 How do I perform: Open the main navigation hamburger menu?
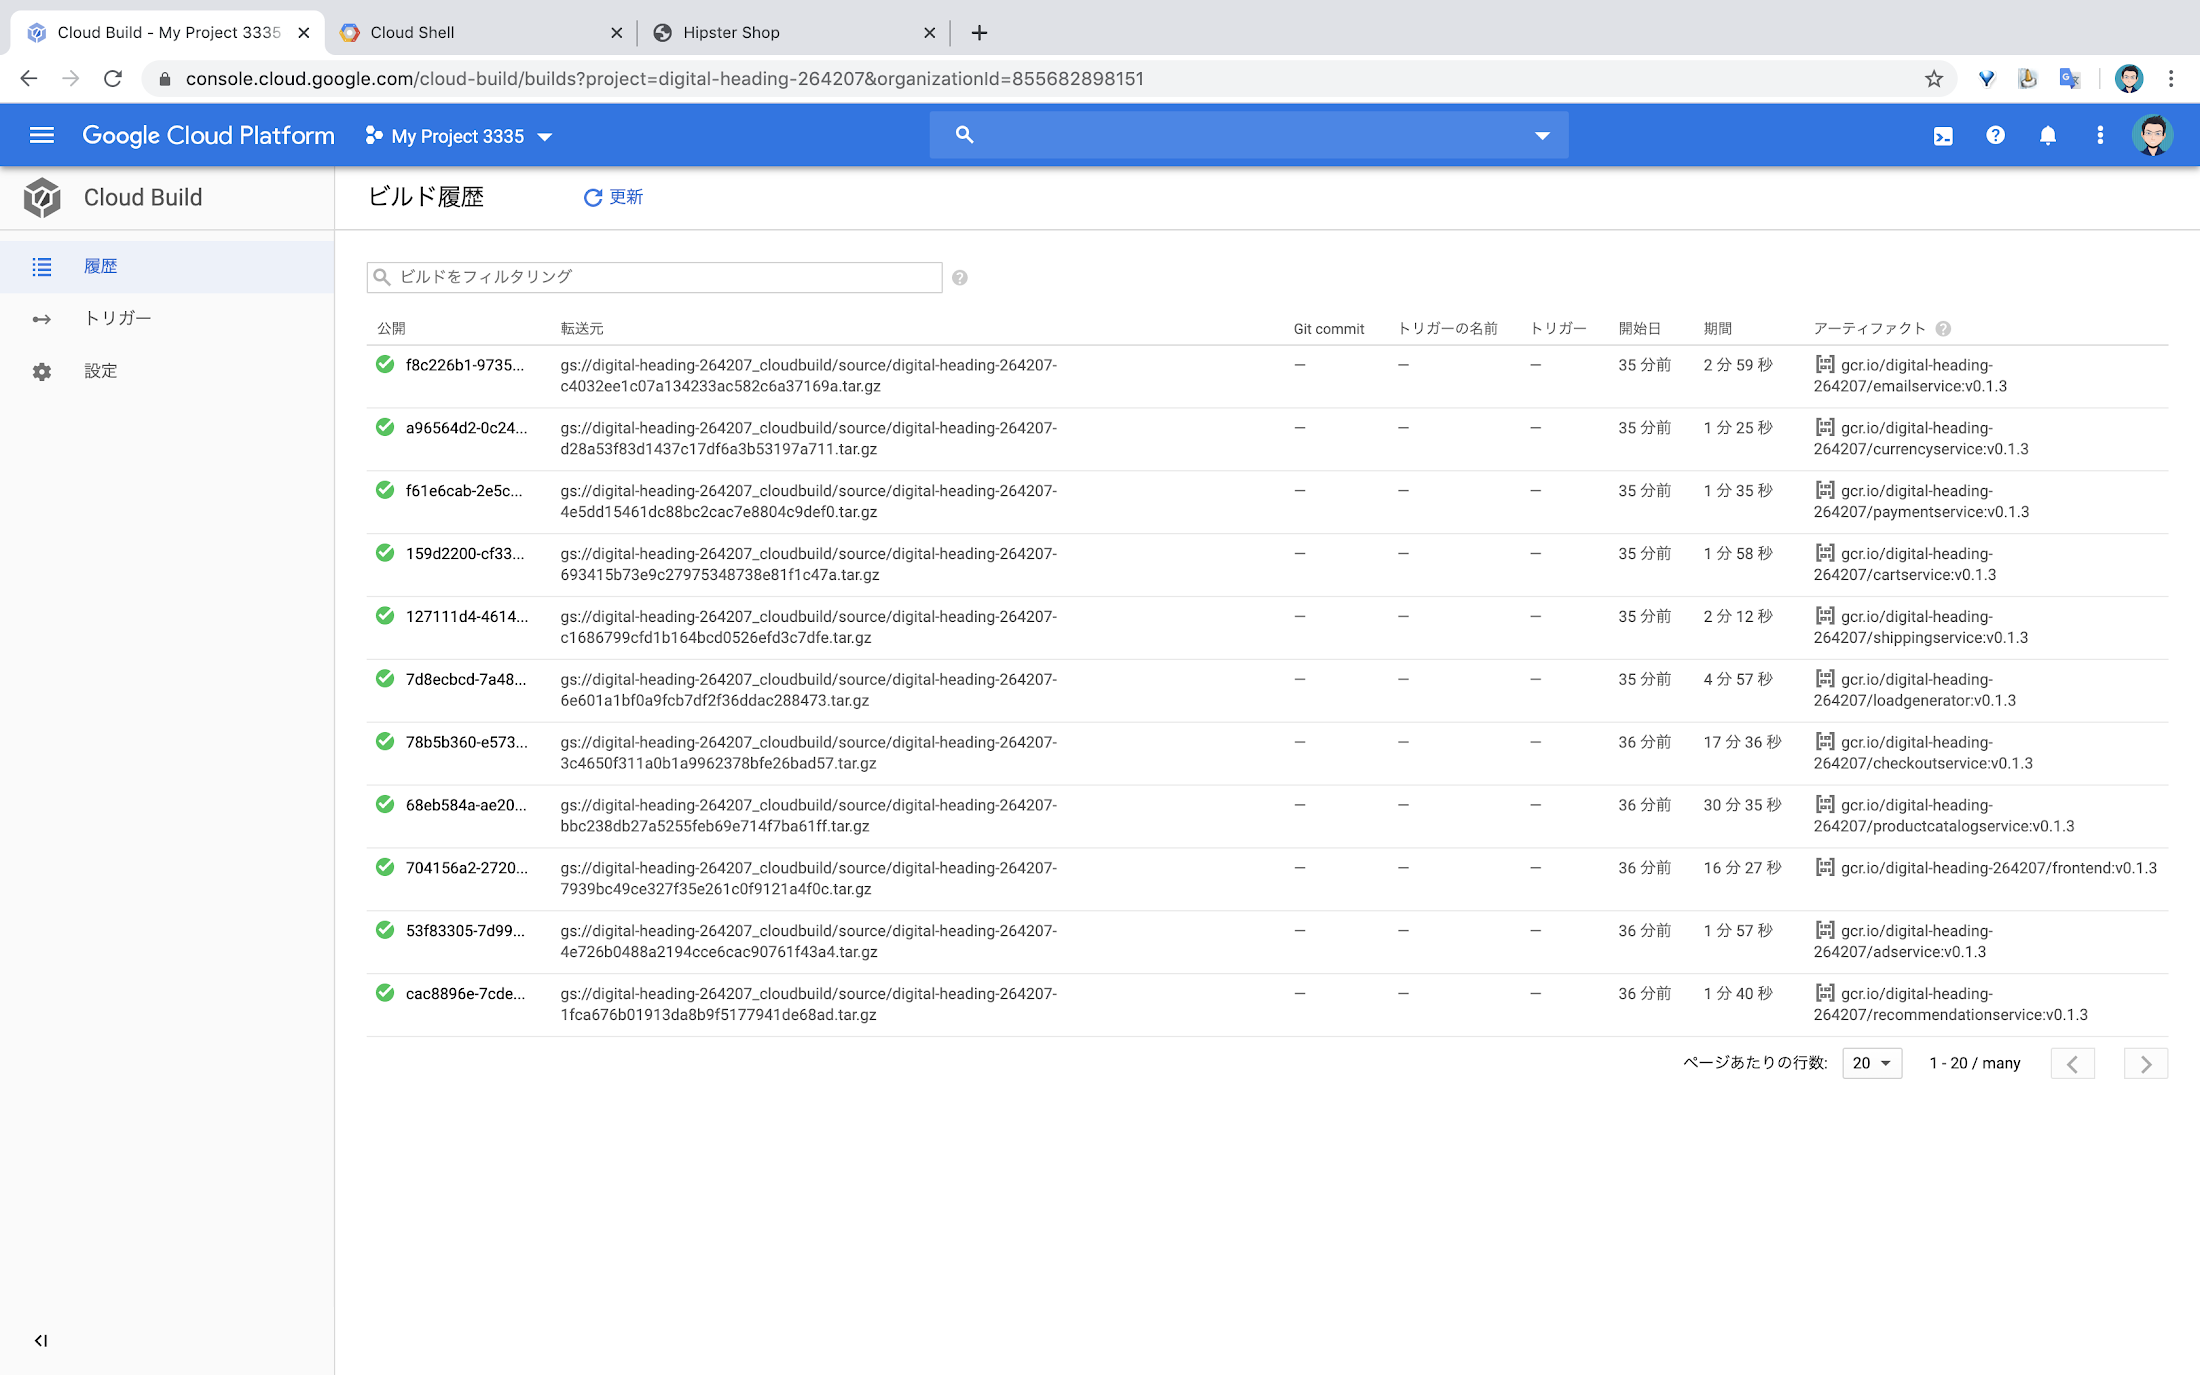(x=42, y=135)
